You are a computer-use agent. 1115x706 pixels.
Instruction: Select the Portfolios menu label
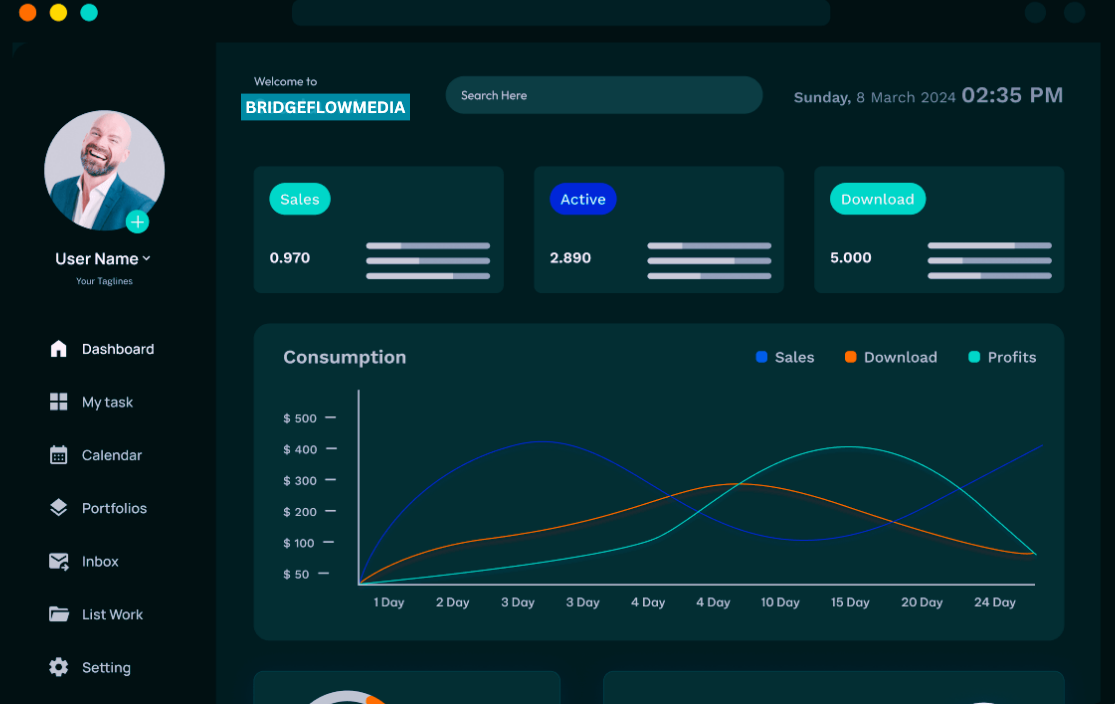click(114, 508)
